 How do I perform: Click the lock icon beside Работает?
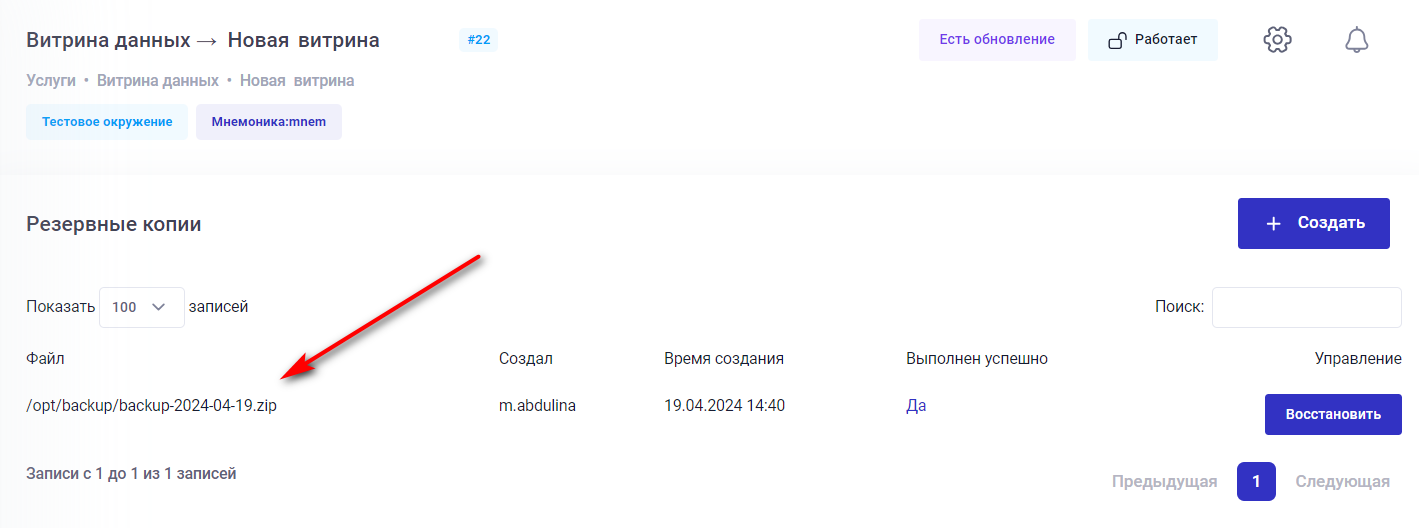[x=1118, y=41]
